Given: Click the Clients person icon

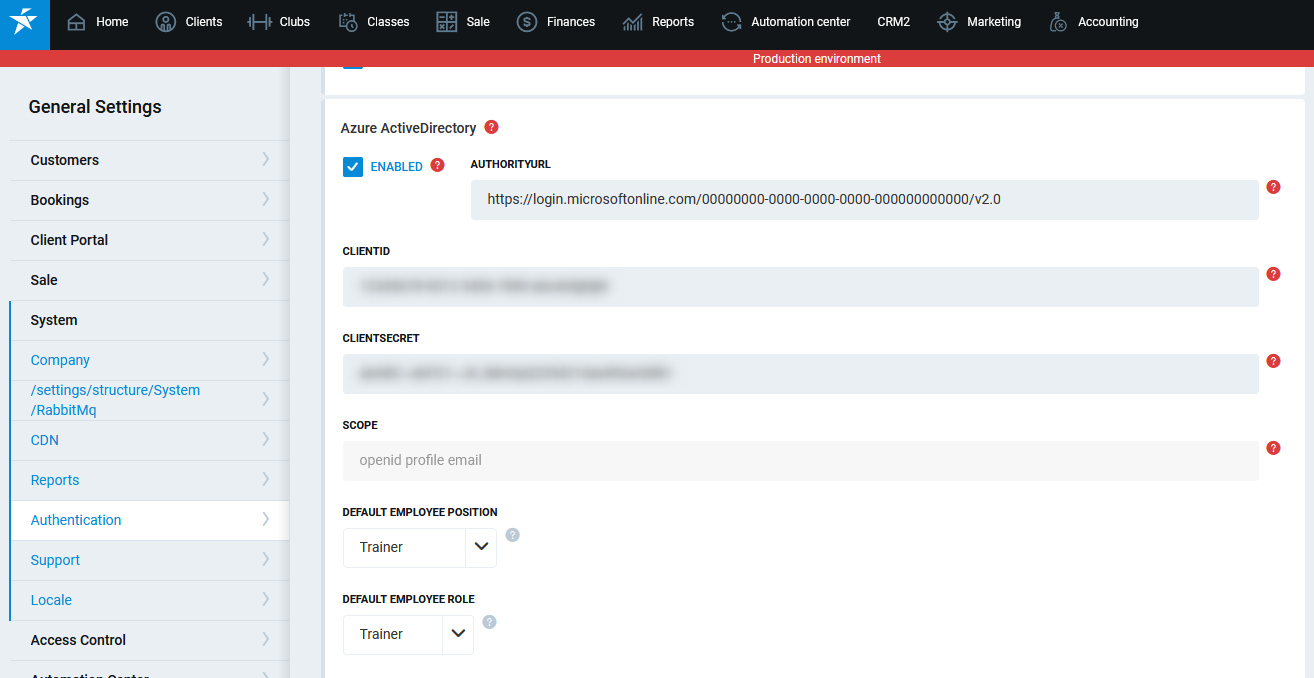Looking at the screenshot, I should (166, 22).
